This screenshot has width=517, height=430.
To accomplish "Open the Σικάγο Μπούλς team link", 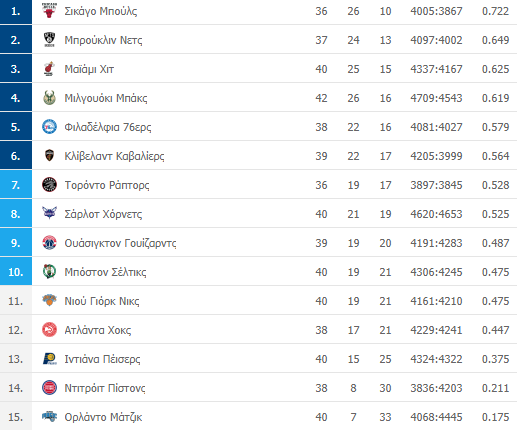I will [x=101, y=11].
